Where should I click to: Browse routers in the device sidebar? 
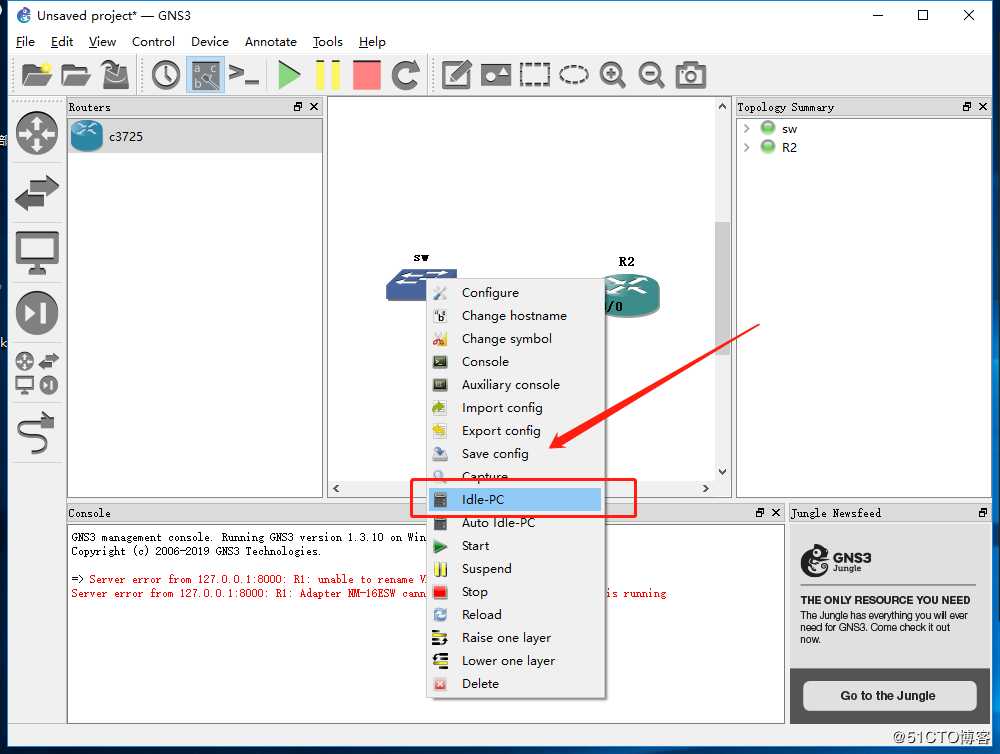37,133
